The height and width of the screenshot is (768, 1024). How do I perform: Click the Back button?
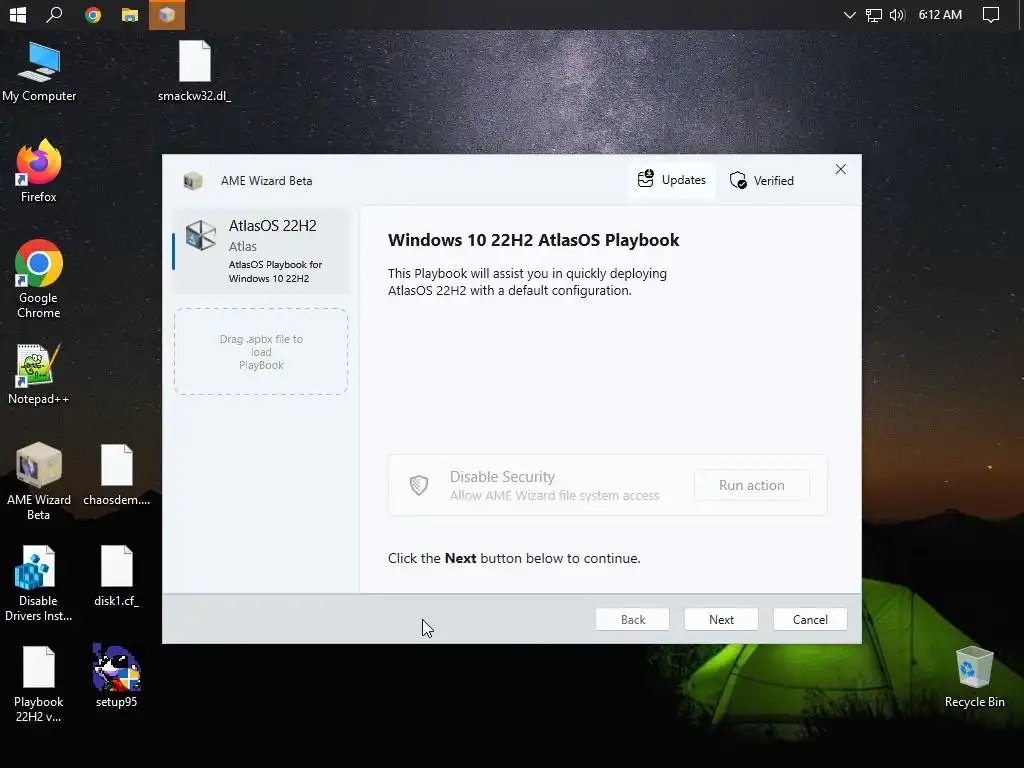click(632, 620)
